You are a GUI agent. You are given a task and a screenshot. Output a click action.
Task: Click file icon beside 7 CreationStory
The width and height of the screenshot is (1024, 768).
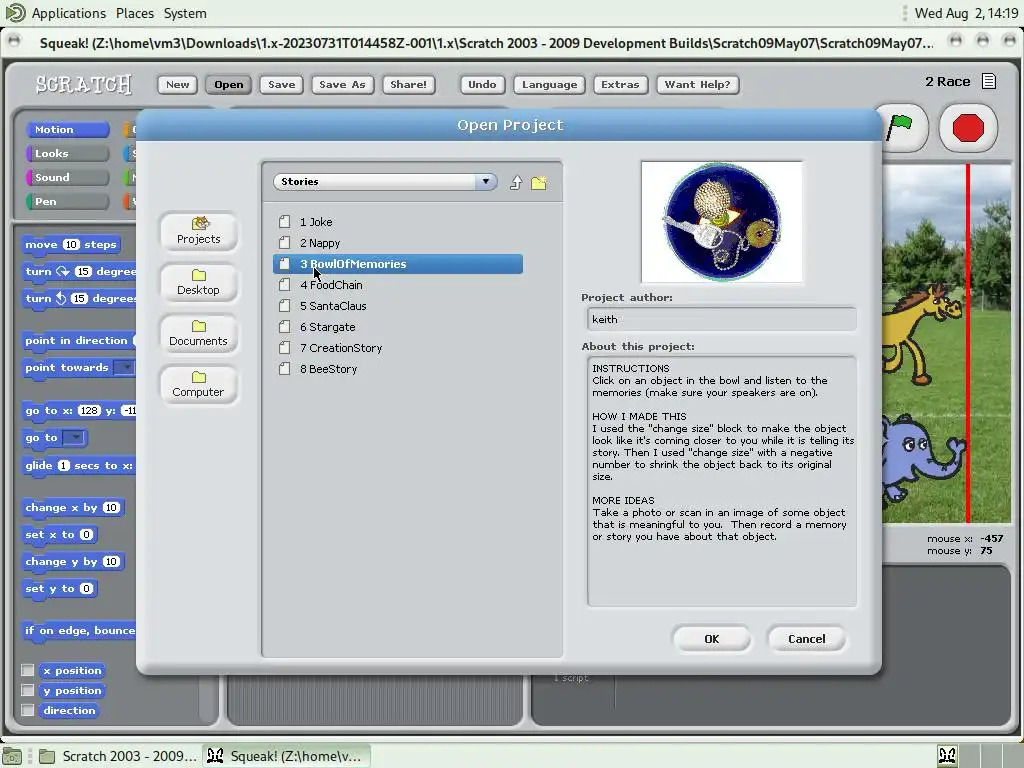point(285,347)
